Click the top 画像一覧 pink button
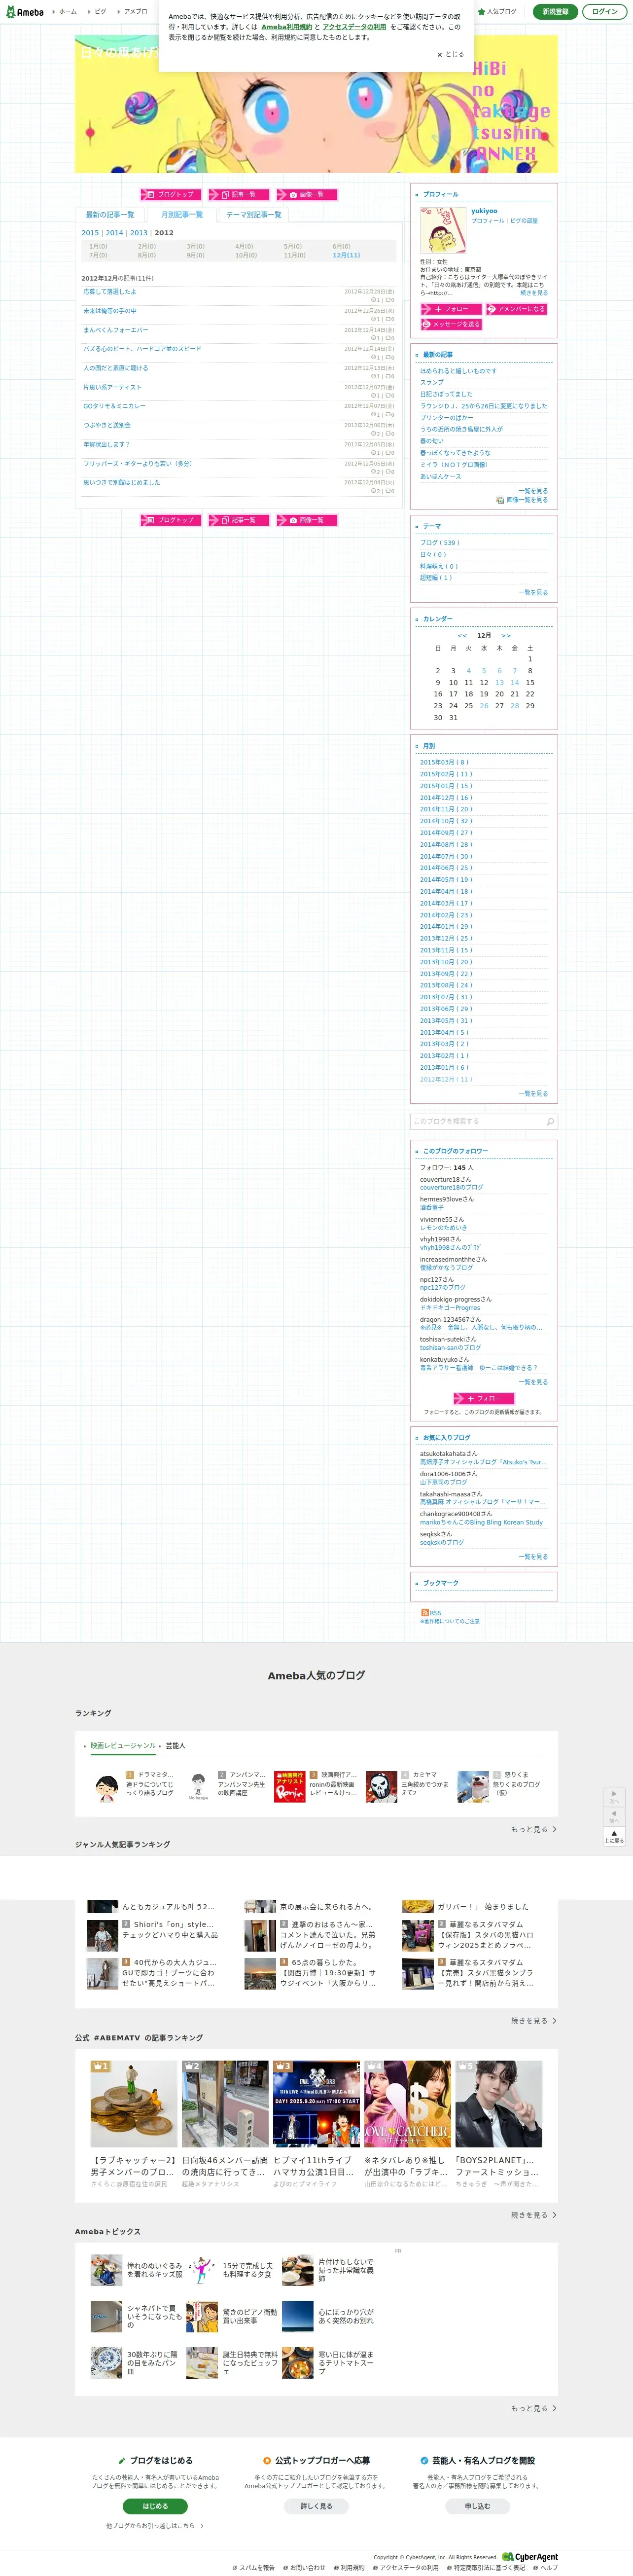This screenshot has height=2576, width=633. tap(307, 195)
